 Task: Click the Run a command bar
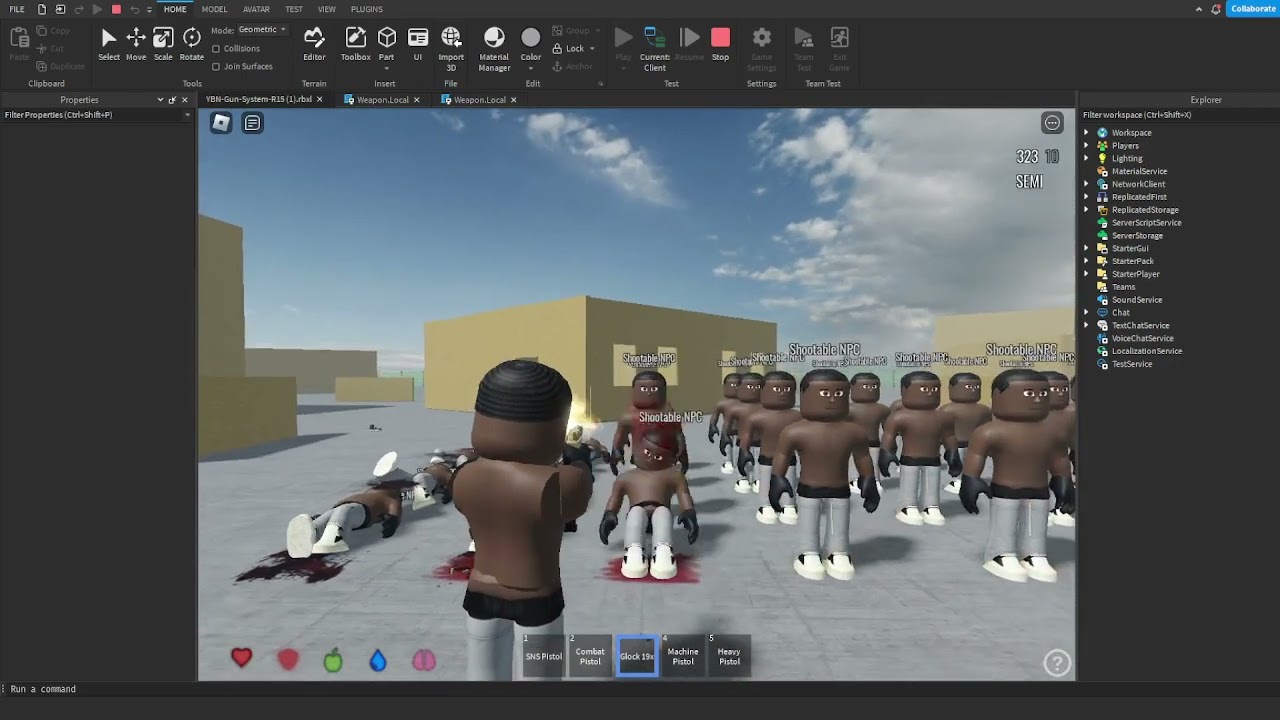tap(640, 689)
